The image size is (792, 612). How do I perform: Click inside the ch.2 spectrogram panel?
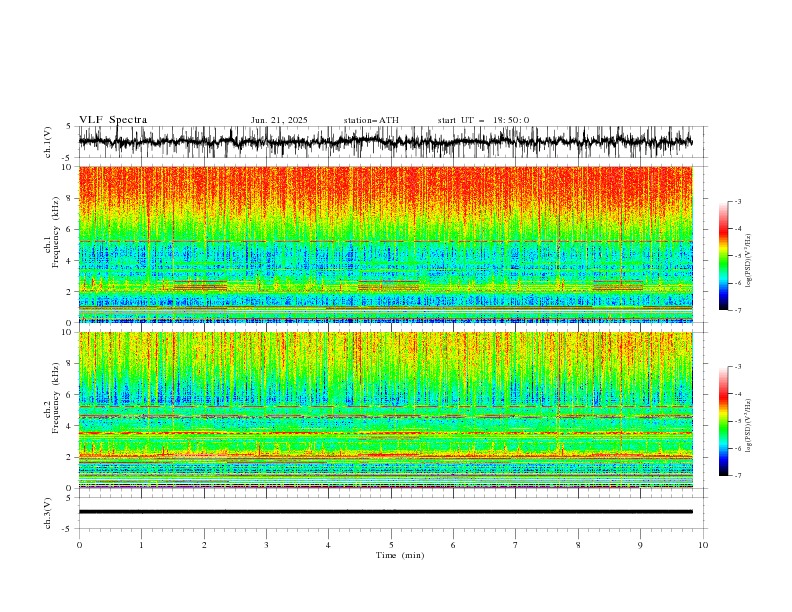pos(386,410)
